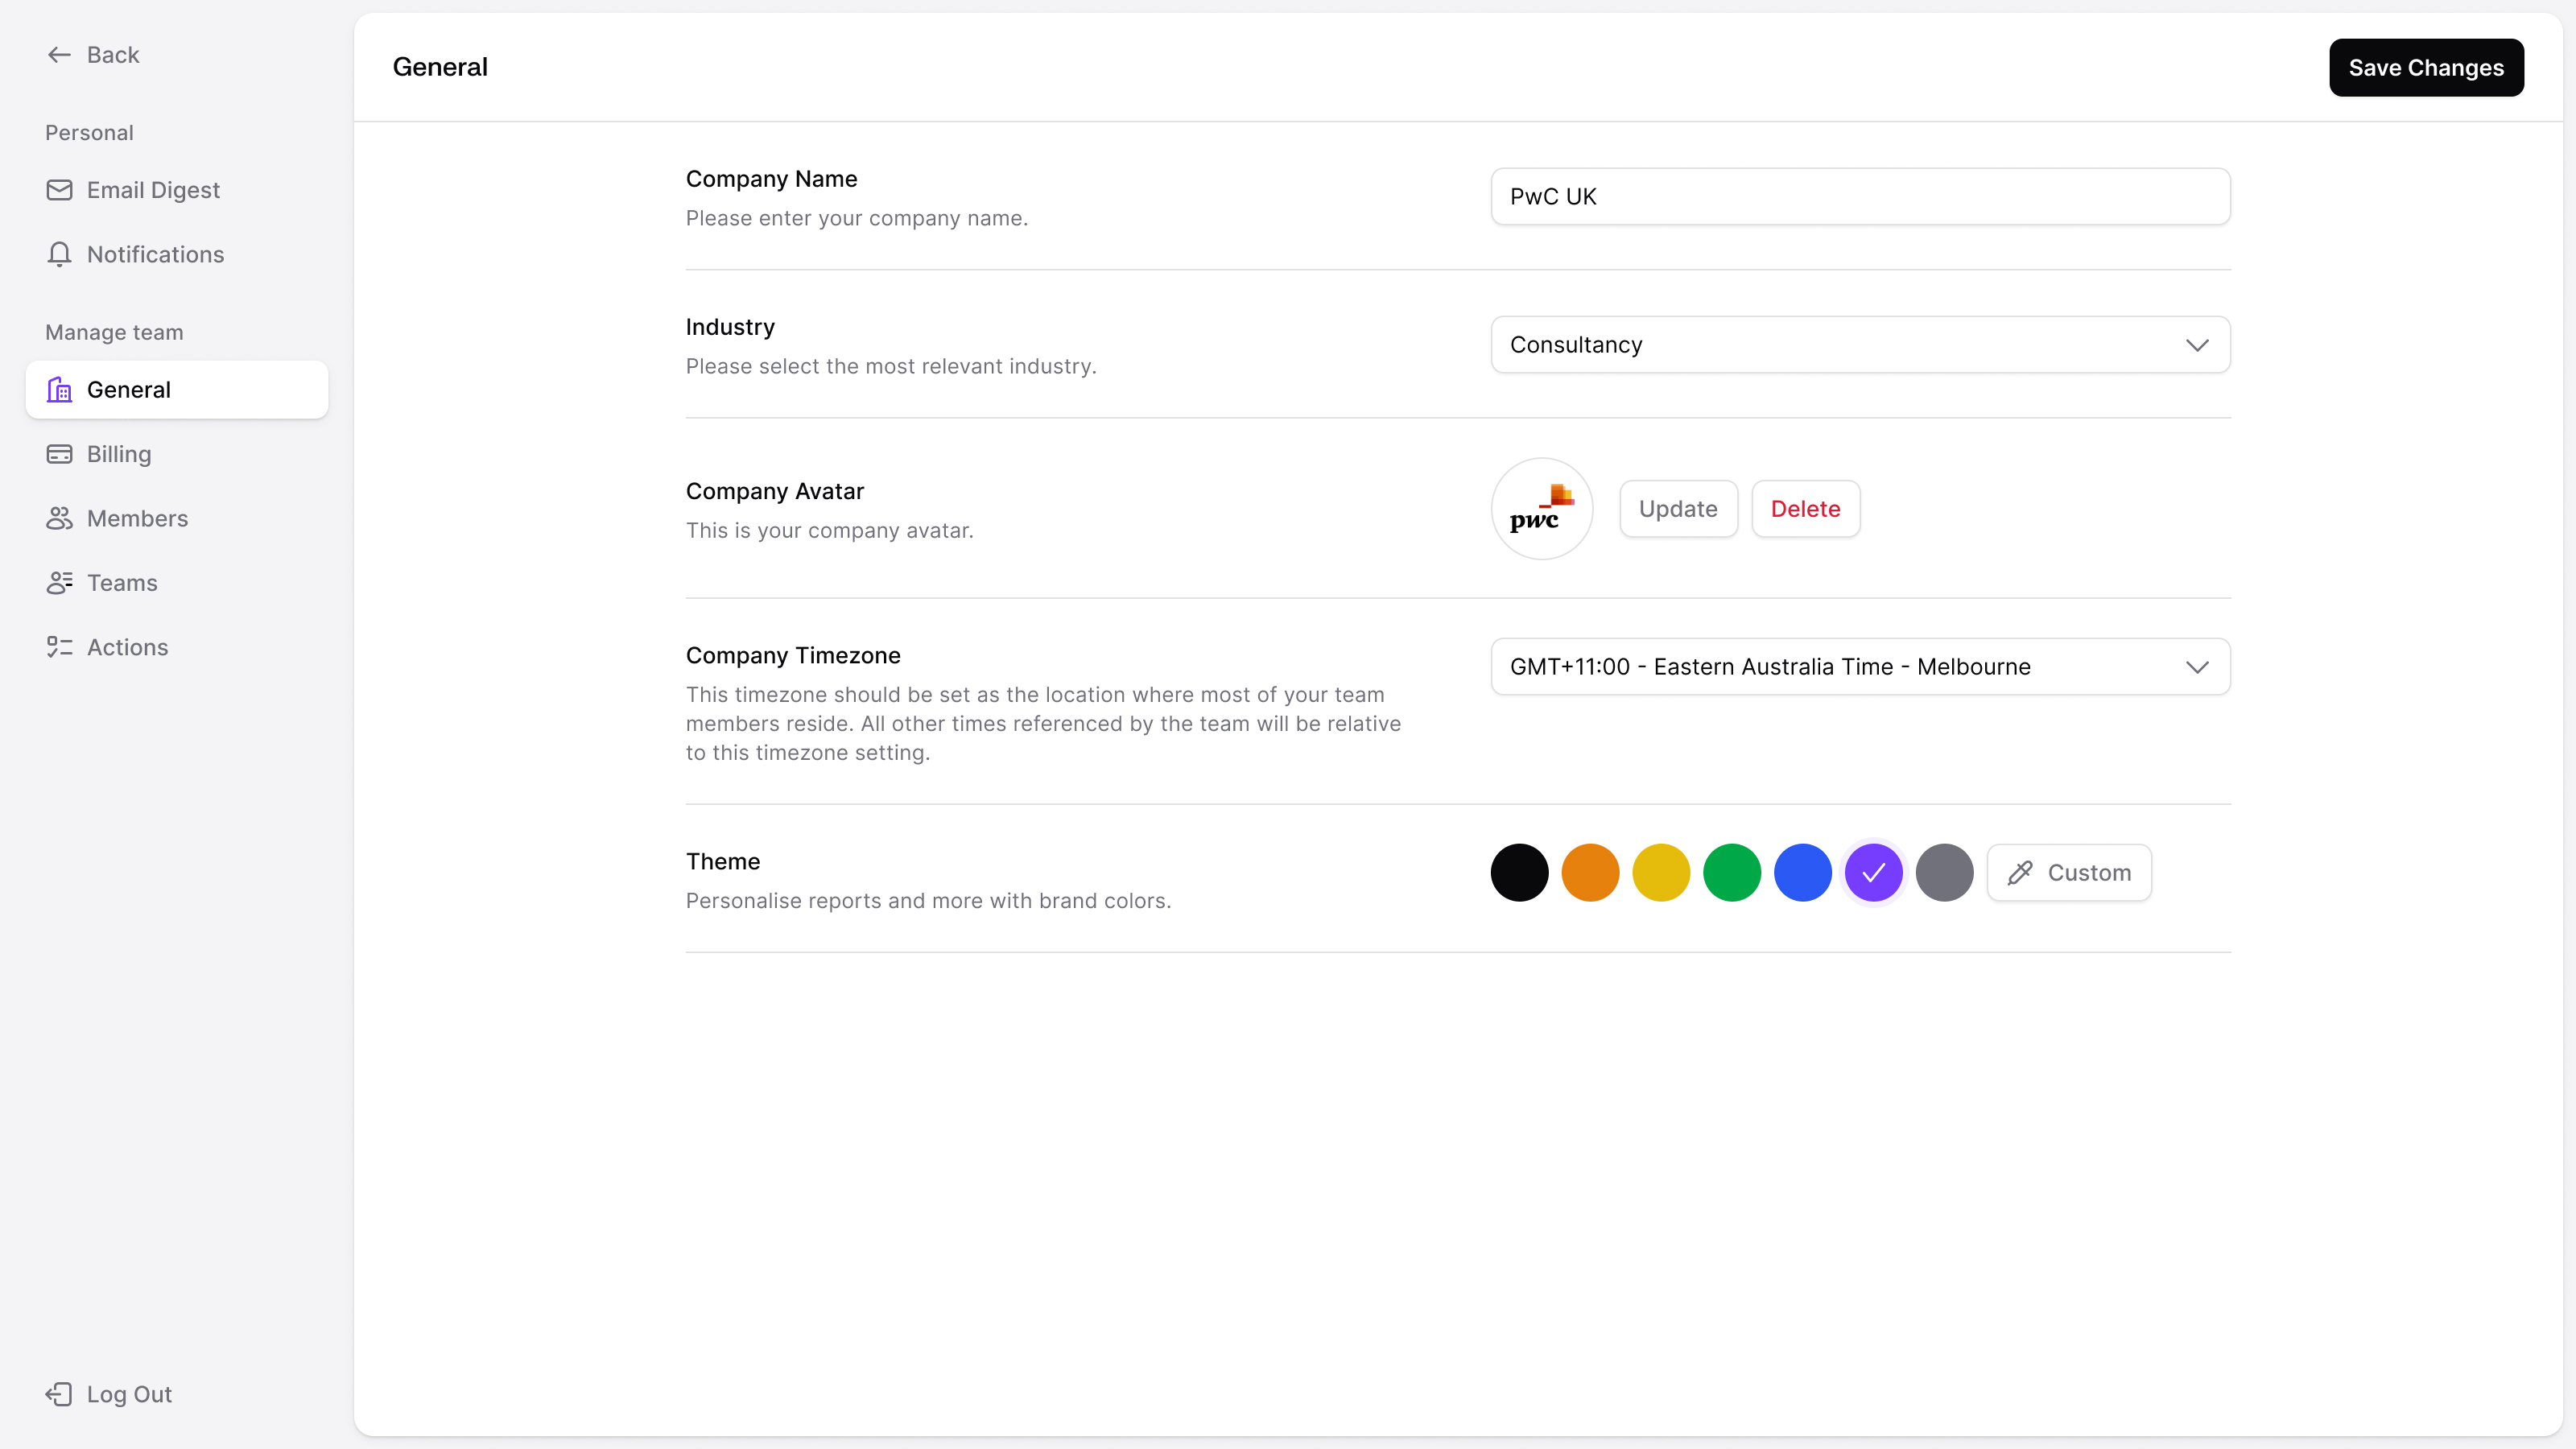Click the timezone dropdown chevron arrow

pyautogui.click(x=2196, y=667)
